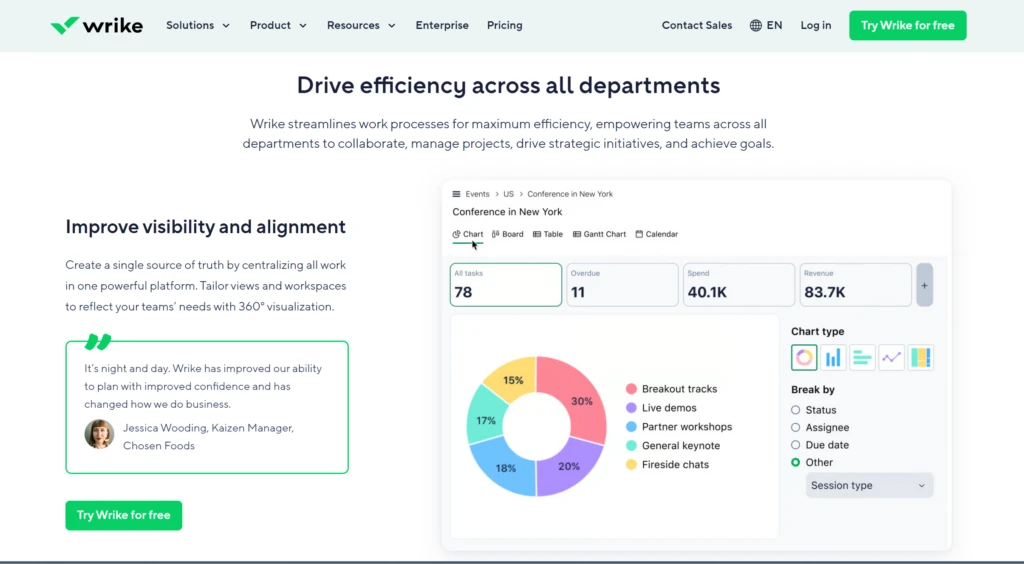1024x564 pixels.
Task: Click the pink 30% donut chart segment
Action: pyautogui.click(x=580, y=400)
